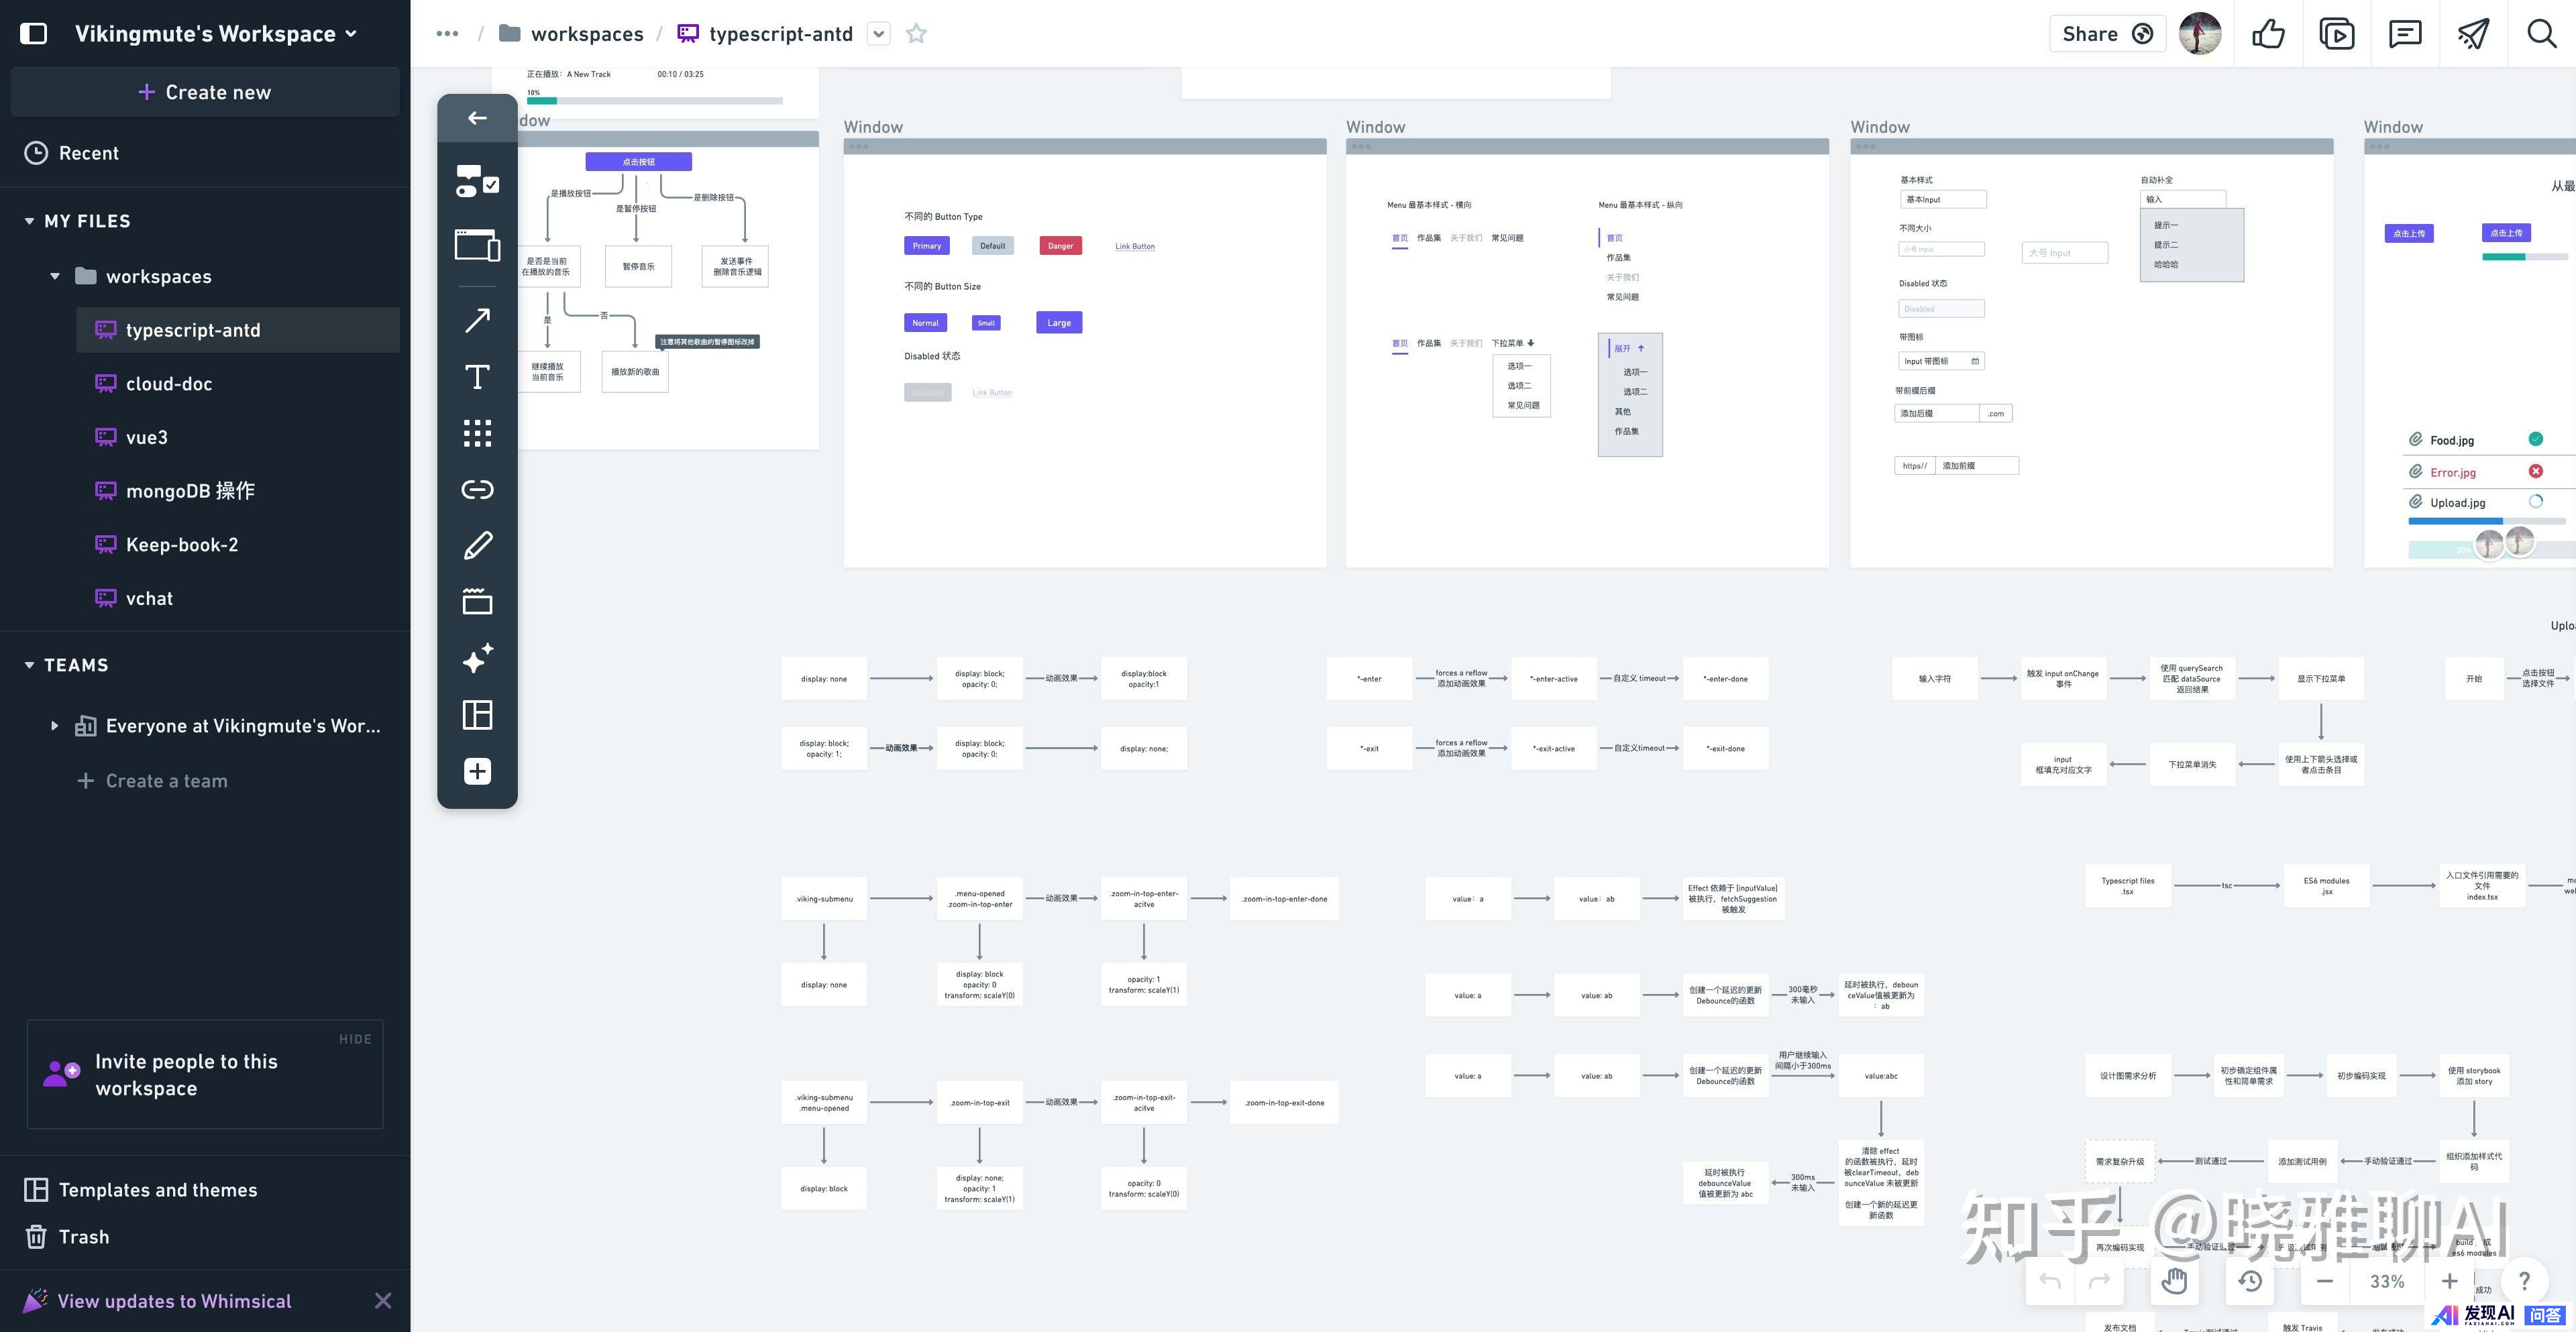Viewport: 2576px width, 1332px height.
Task: Select the Text tool
Action: click(x=477, y=377)
